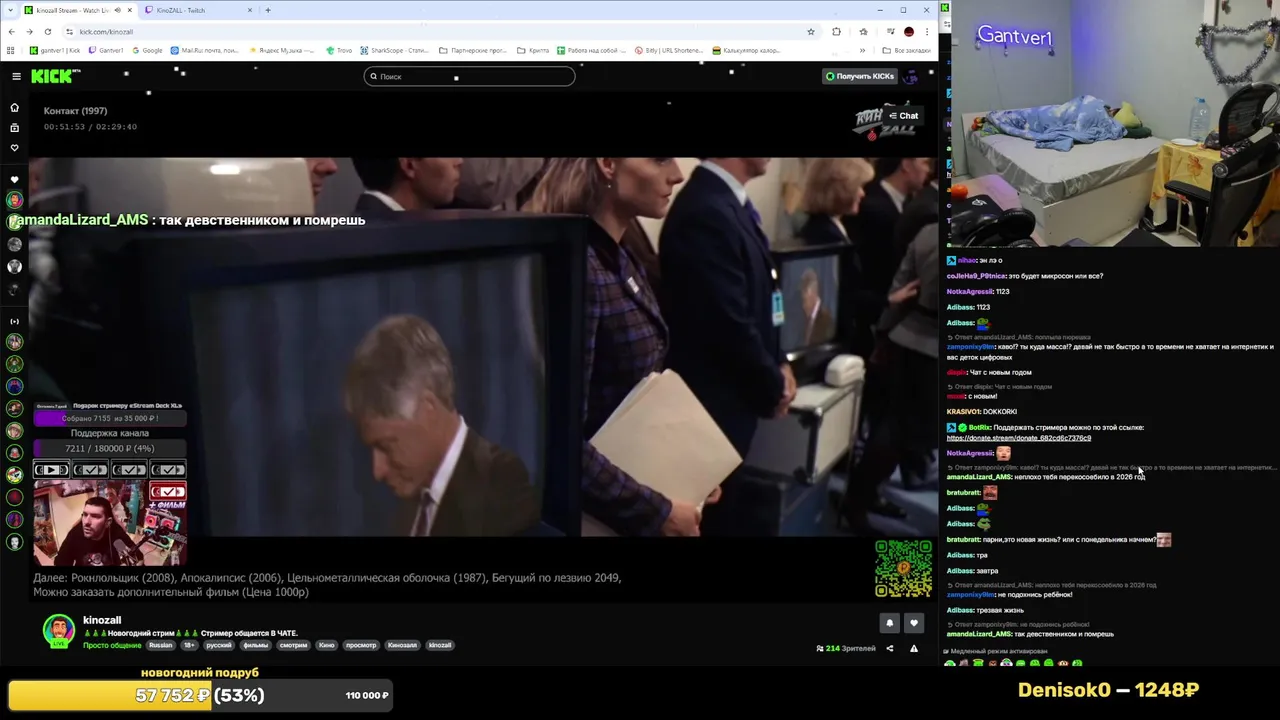
Task: Open the Chat toggle button over the video
Action: click(x=903, y=116)
